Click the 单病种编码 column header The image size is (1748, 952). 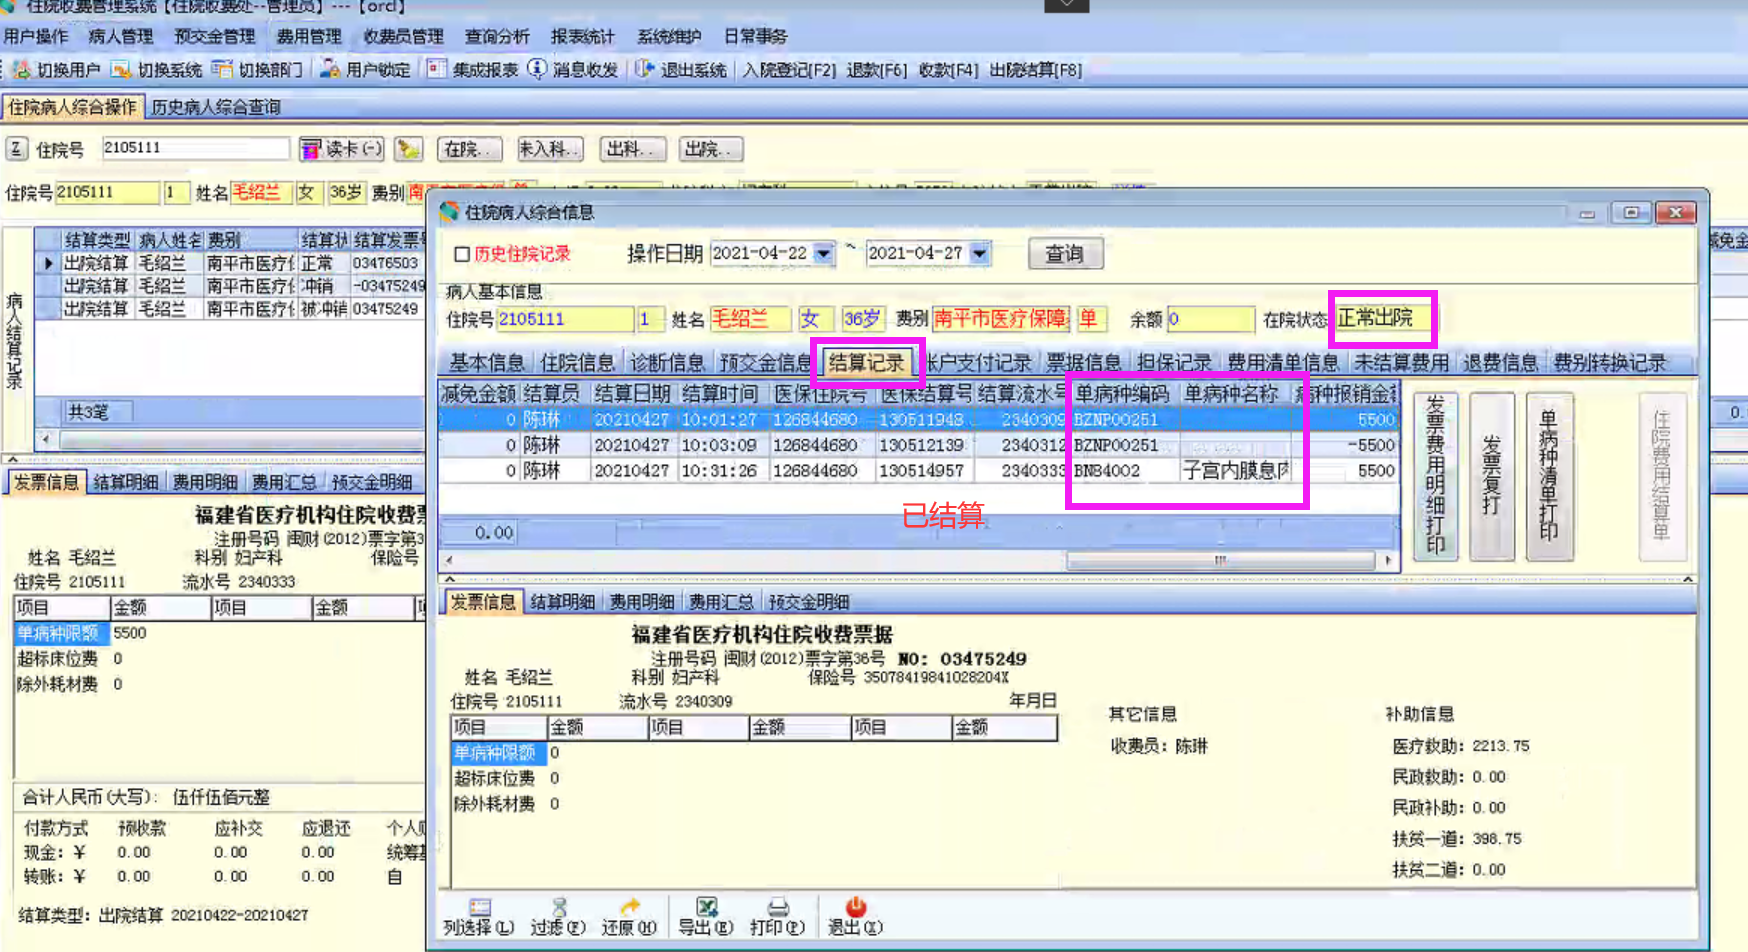pos(1124,394)
